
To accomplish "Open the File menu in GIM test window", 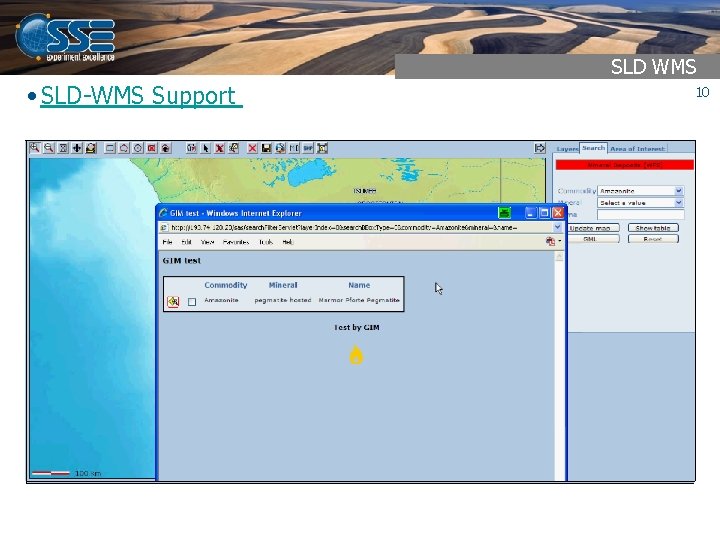I will pos(168,242).
